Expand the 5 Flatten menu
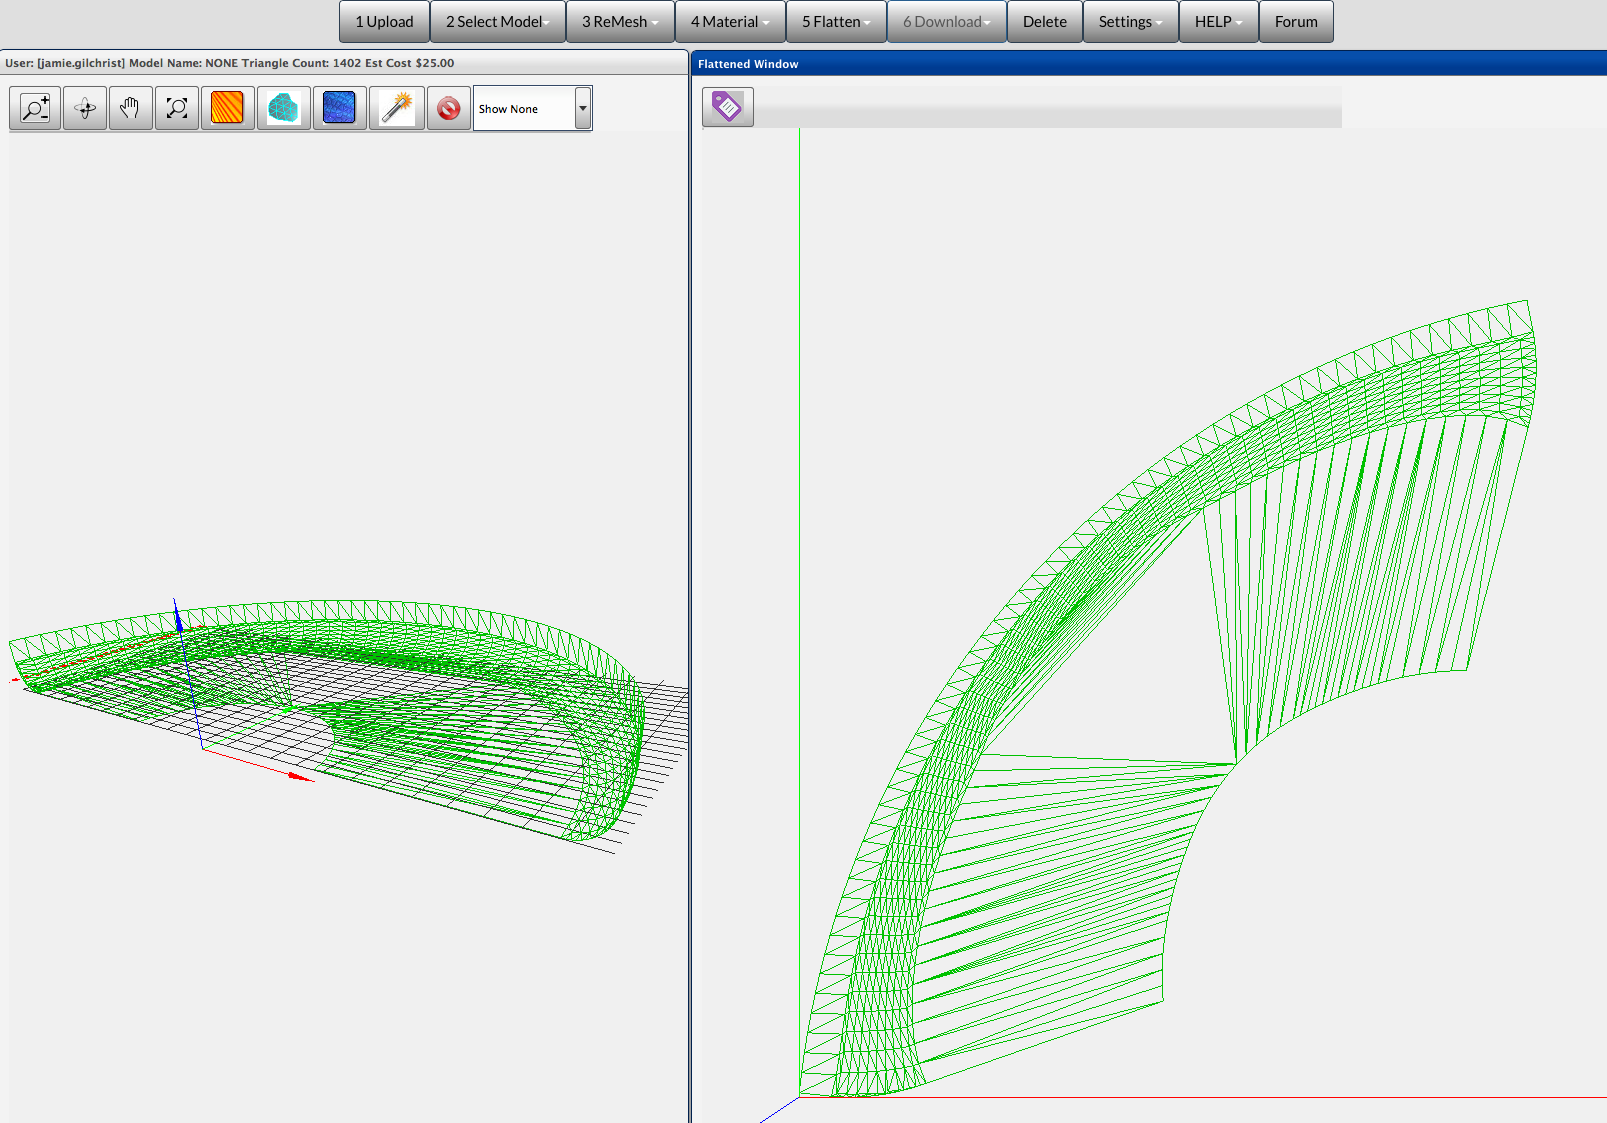1607x1123 pixels. point(836,22)
